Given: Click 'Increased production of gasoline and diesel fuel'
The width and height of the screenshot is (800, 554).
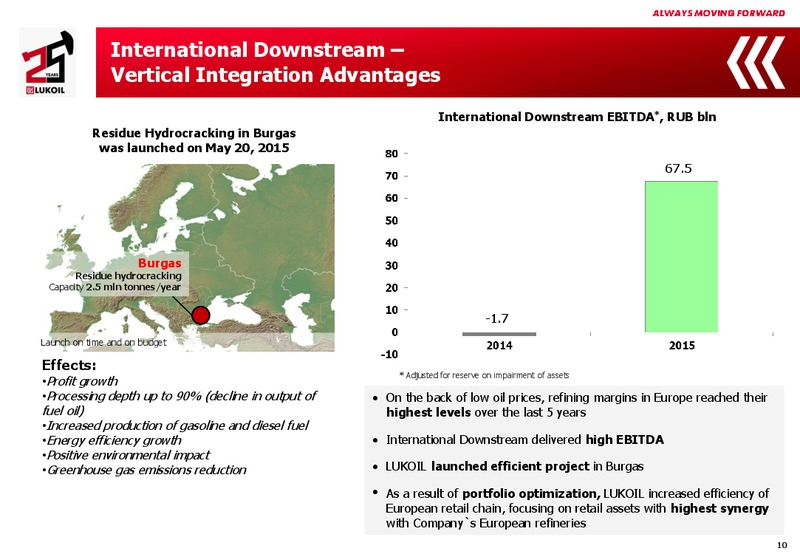Looking at the screenshot, I should [x=176, y=425].
